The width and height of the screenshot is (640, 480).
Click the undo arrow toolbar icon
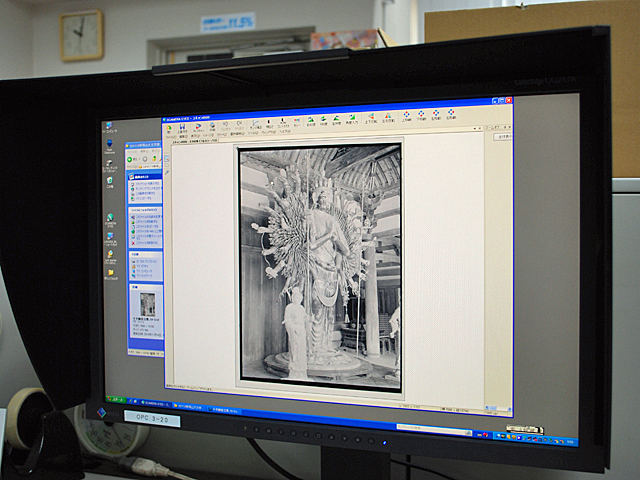point(225,125)
